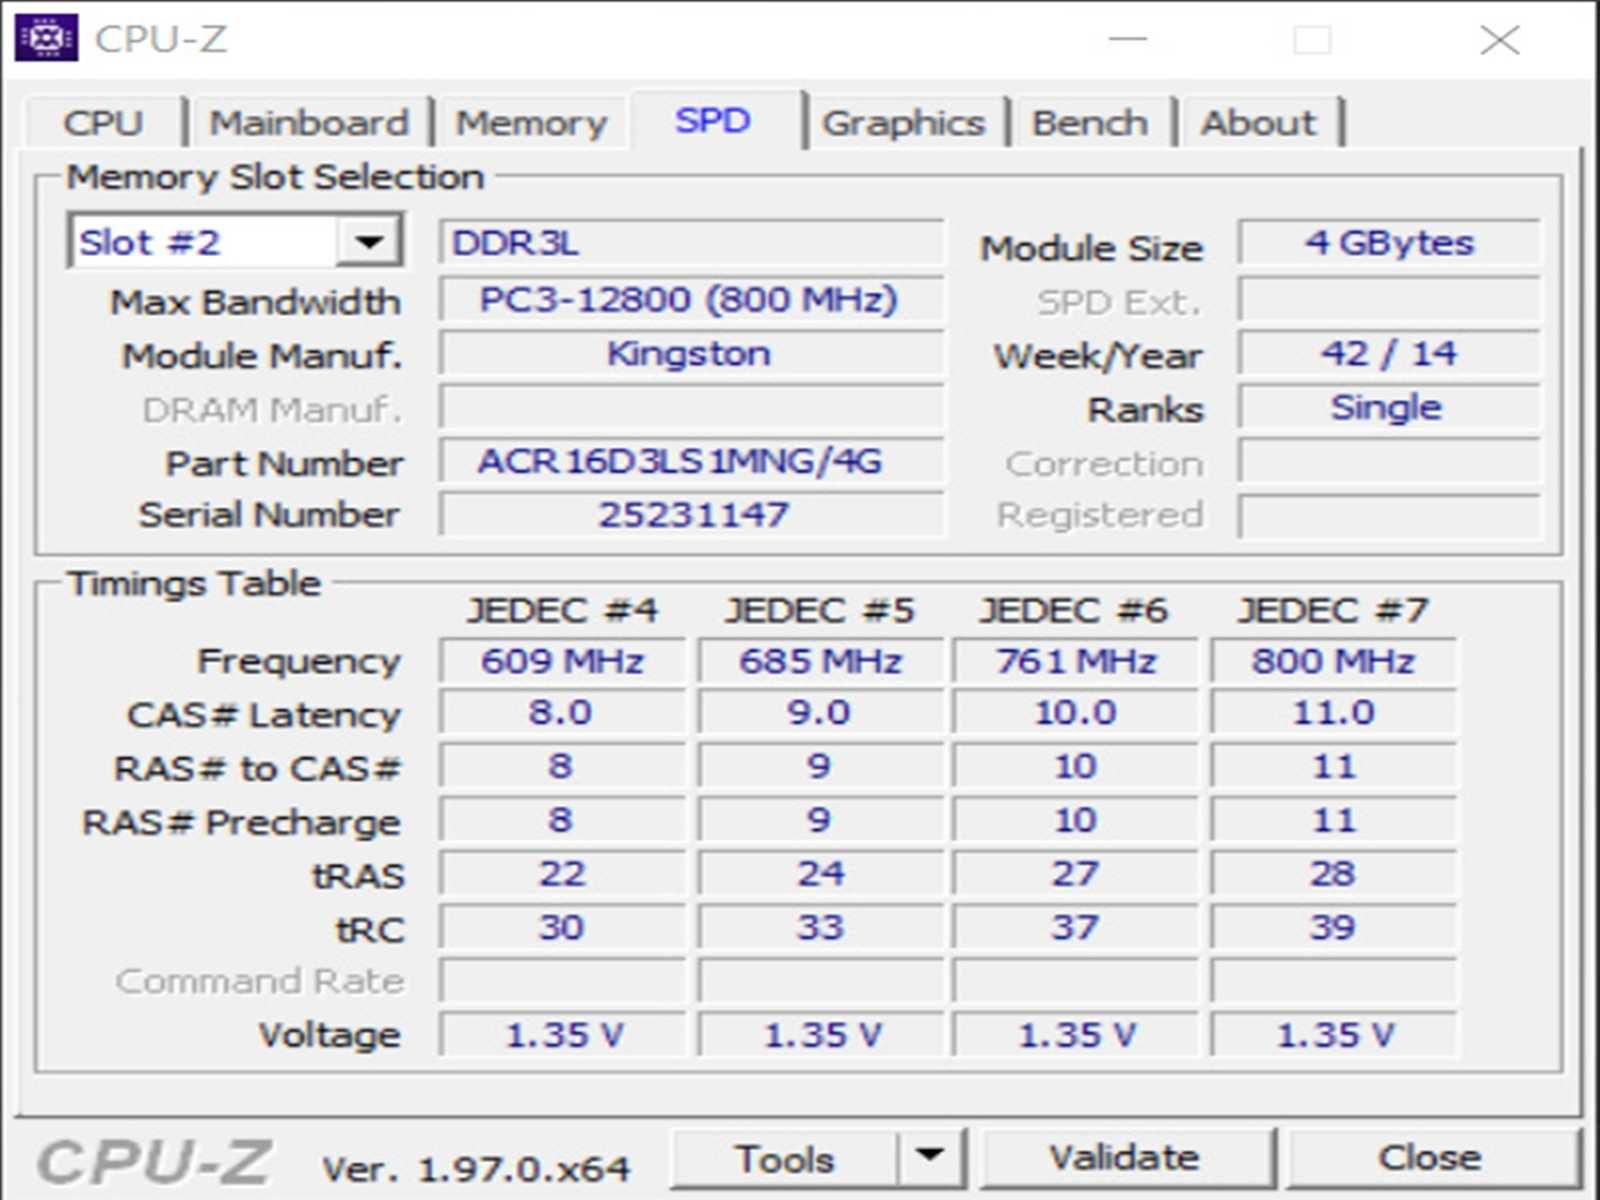Click the JEDEC #7 voltage 1.35 V

pyautogui.click(x=1333, y=1035)
